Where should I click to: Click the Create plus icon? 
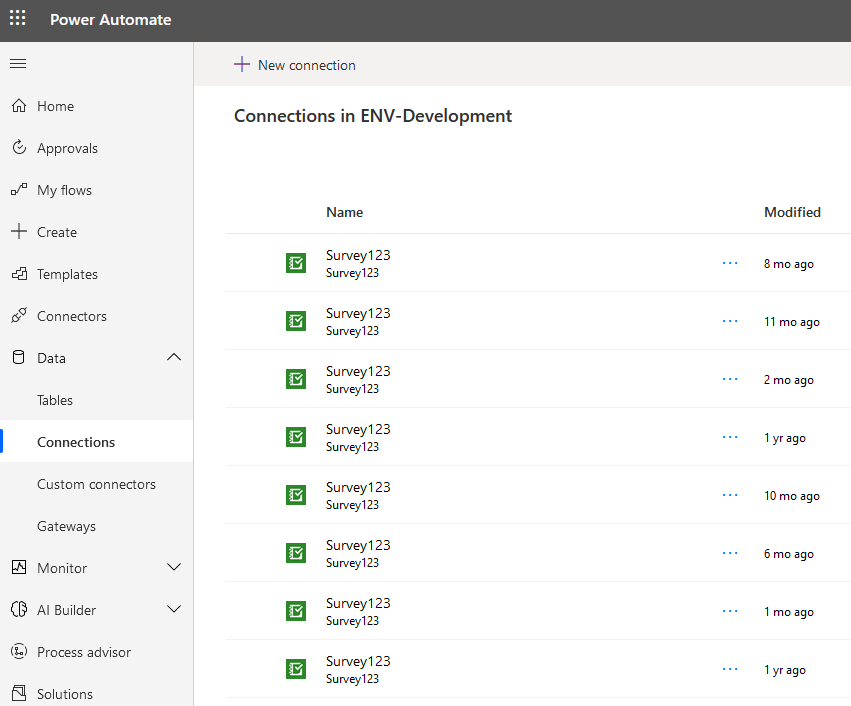pyautogui.click(x=20, y=231)
